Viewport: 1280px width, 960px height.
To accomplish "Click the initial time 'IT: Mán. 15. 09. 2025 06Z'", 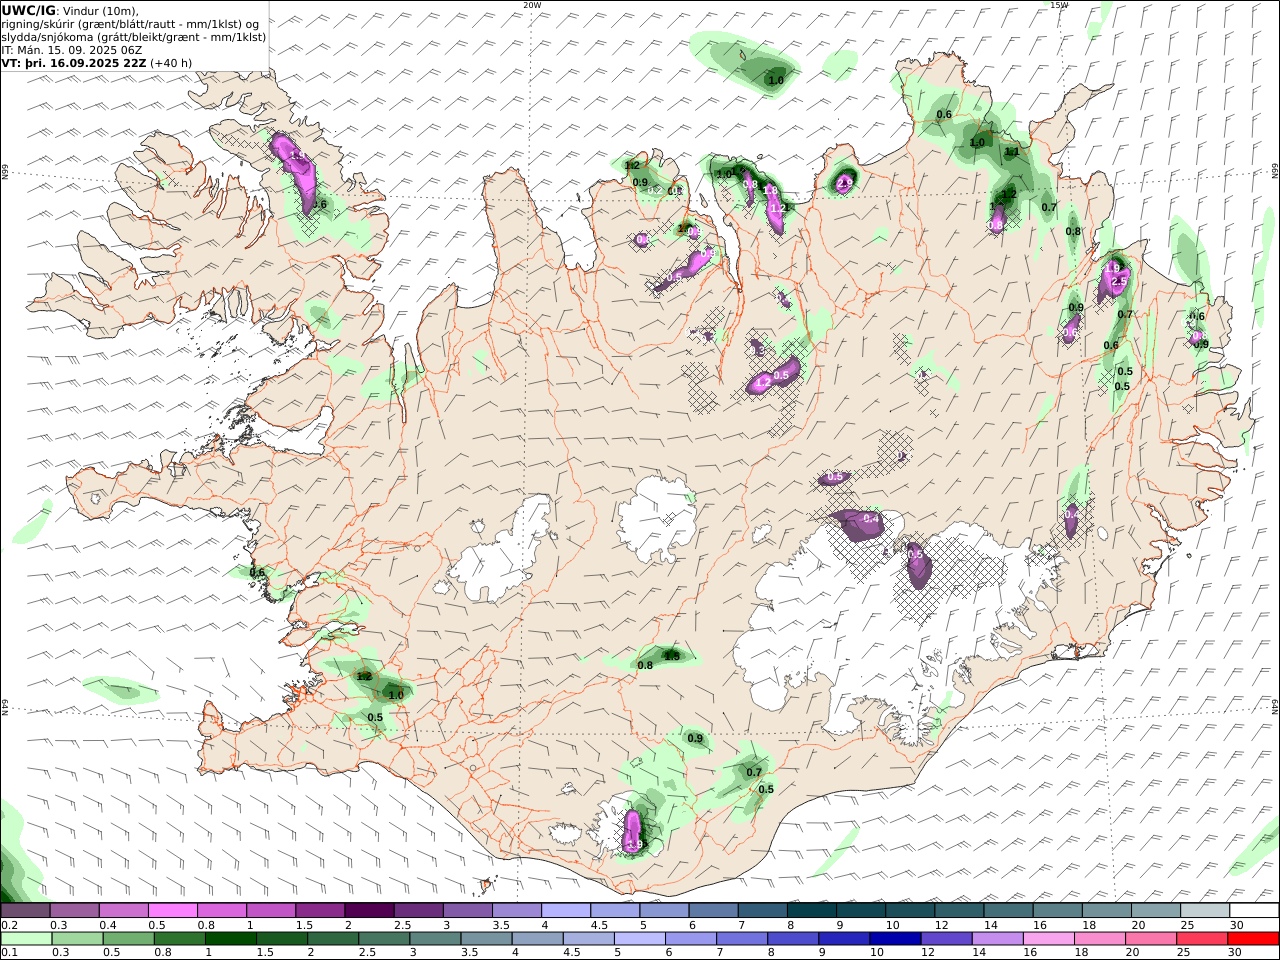I will [x=71, y=49].
